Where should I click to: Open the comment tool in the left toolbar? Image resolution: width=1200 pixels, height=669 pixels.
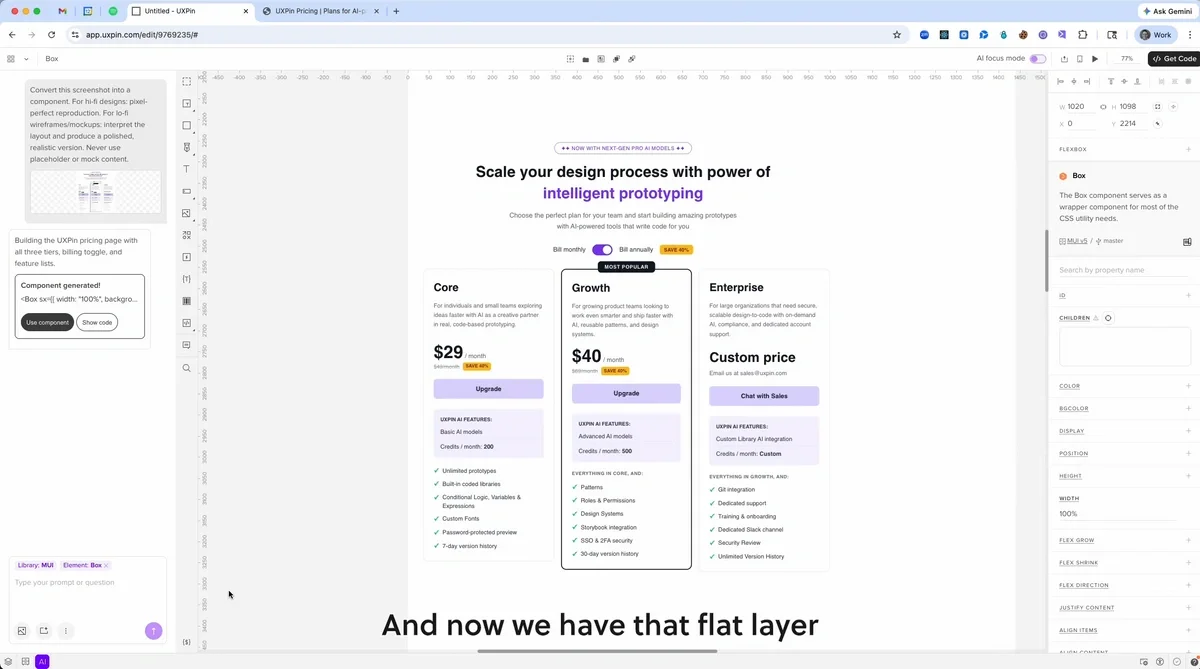coord(186,346)
